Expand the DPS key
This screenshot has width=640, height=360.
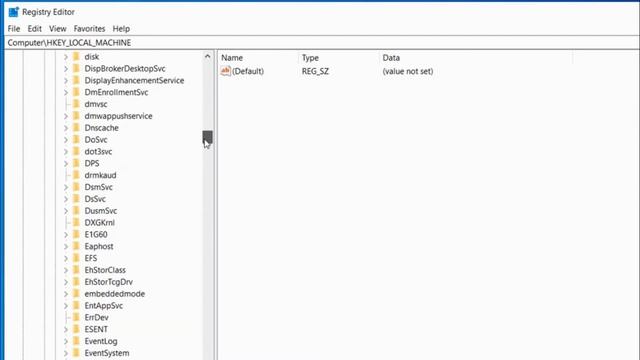(x=66, y=164)
